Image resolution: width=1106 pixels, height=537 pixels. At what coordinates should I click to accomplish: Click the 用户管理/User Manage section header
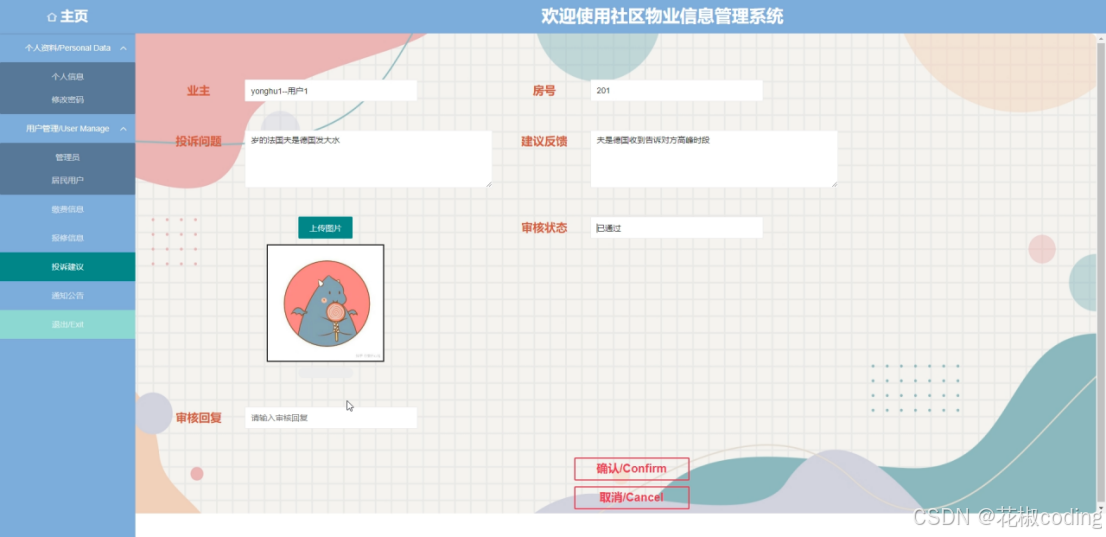point(68,128)
